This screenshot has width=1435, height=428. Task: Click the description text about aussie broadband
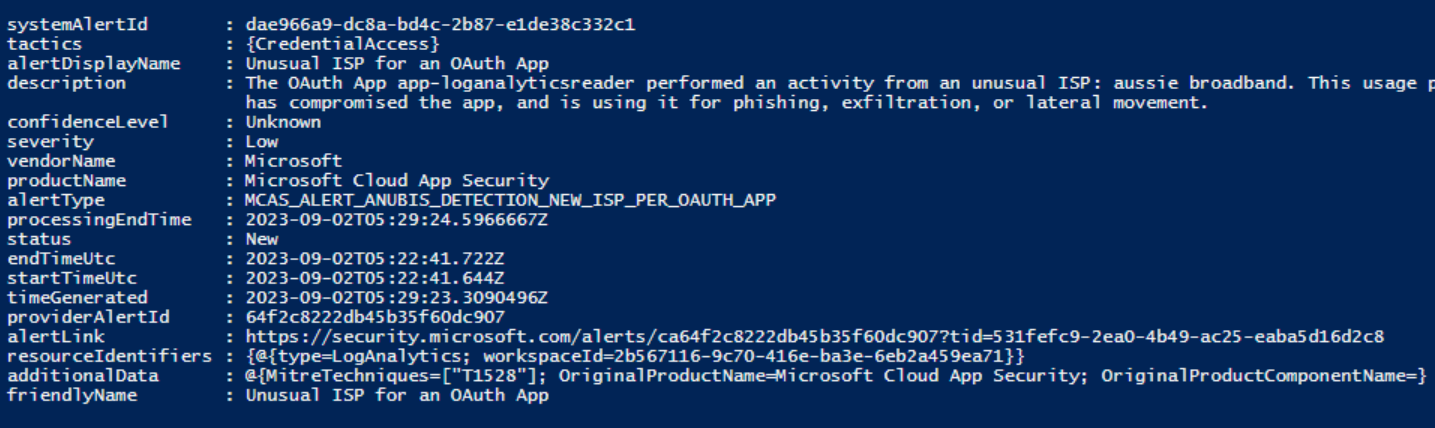point(840,83)
